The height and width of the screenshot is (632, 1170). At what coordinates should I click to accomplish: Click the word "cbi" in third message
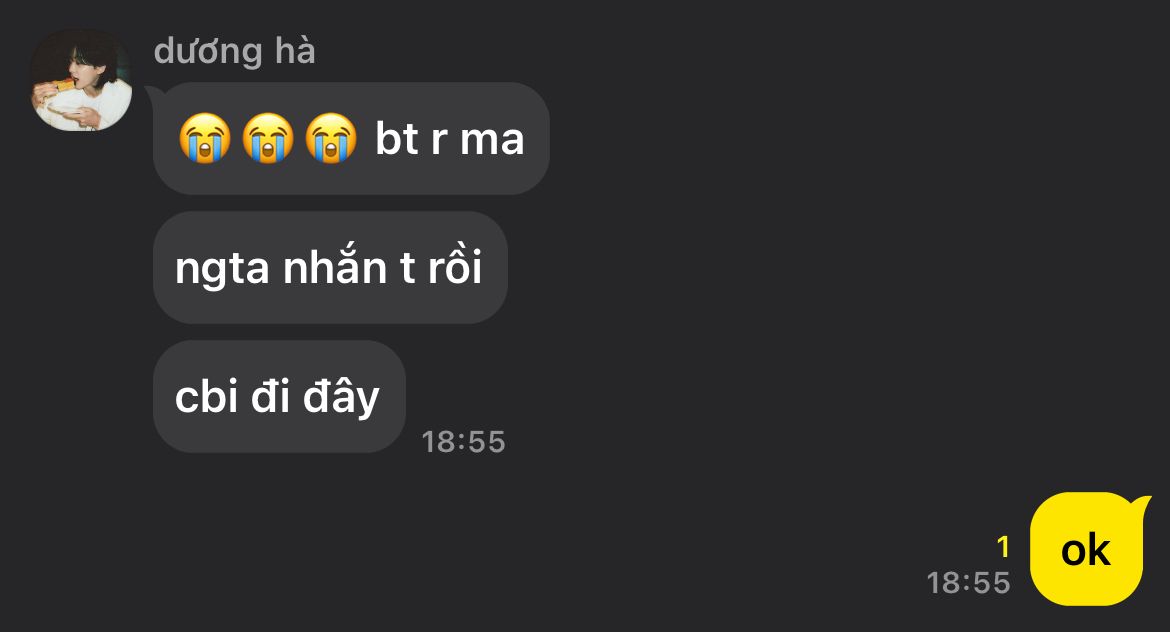(206, 396)
